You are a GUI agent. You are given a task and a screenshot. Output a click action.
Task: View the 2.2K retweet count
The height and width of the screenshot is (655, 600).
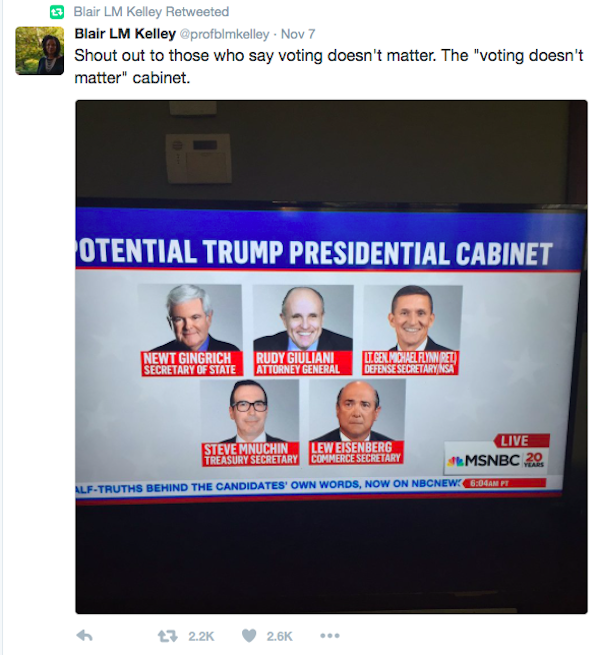201,636
